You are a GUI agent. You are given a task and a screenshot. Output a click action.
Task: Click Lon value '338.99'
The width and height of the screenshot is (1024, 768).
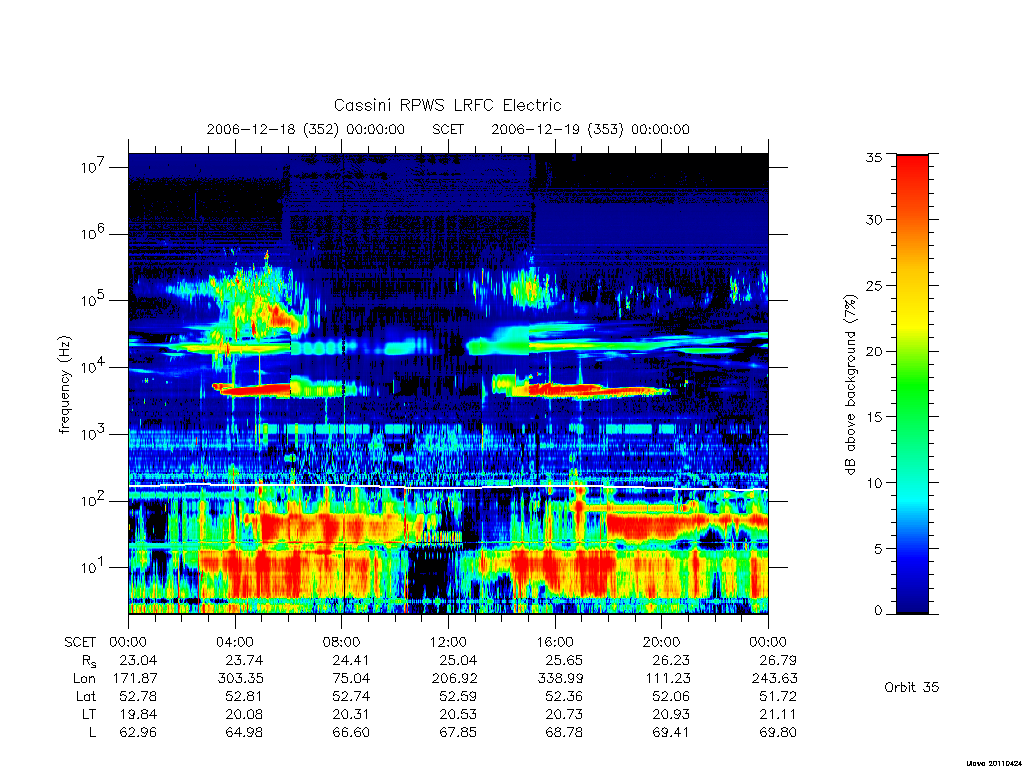(x=560, y=679)
